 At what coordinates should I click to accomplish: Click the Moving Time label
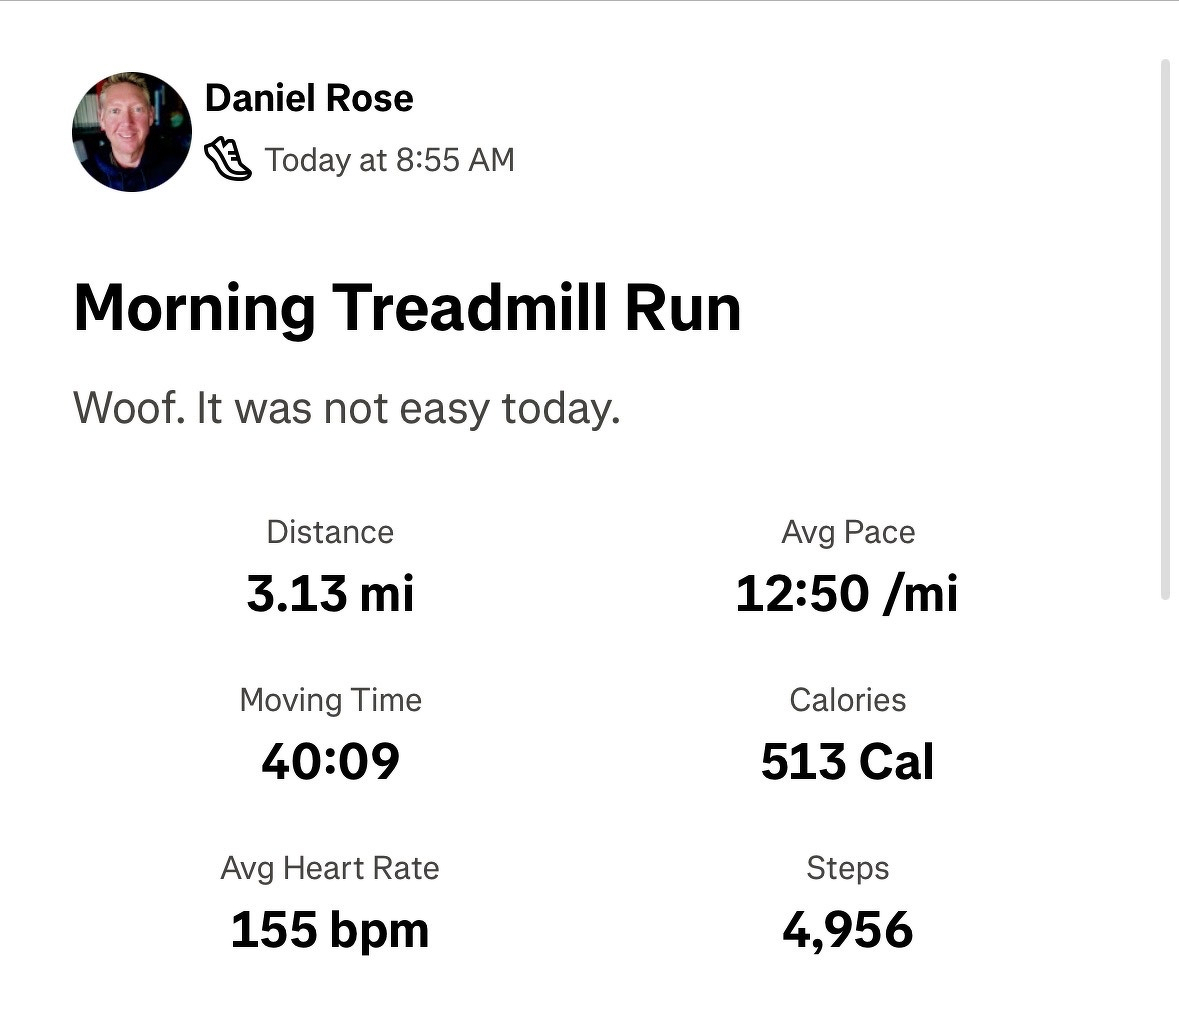(x=330, y=700)
